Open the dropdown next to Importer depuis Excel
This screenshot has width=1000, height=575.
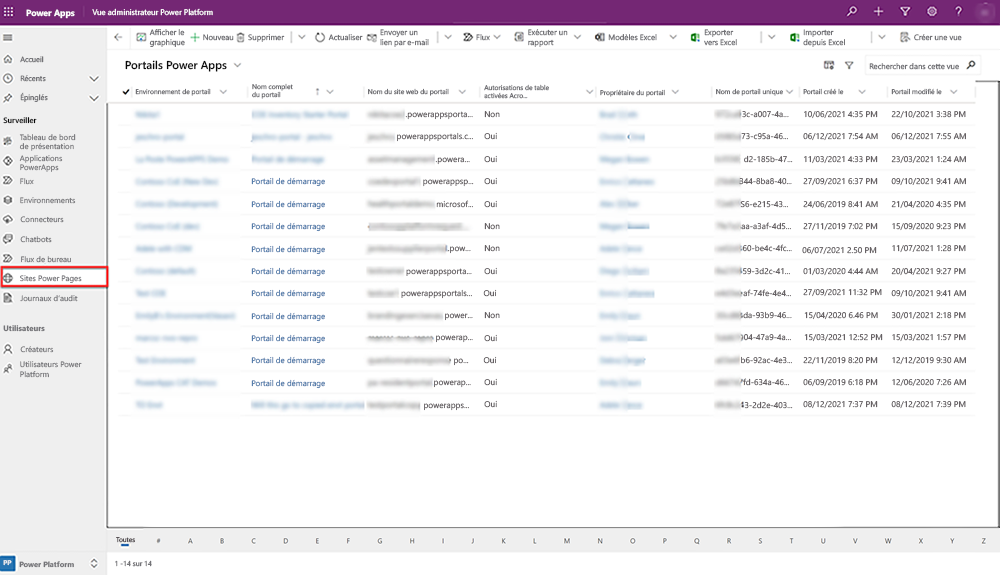tap(881, 37)
